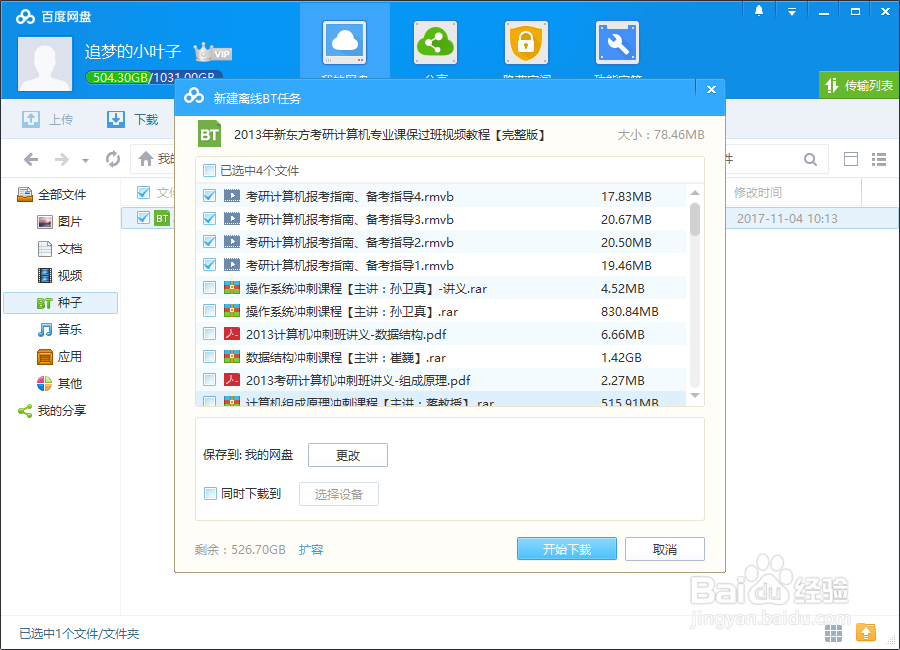Image resolution: width=900 pixels, height=650 pixels.
Task: Click the user avatar picture
Action: 45,64
